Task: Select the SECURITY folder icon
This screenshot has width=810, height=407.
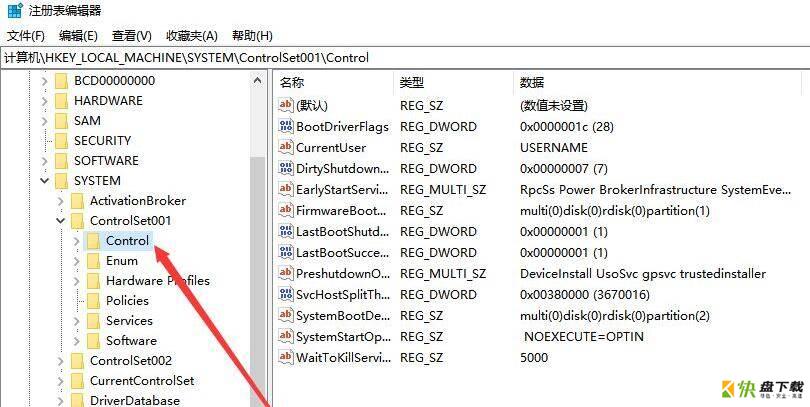Action: pyautogui.click(x=61, y=141)
